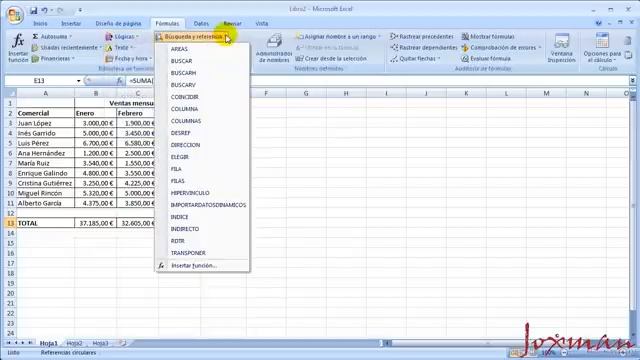The height and width of the screenshot is (360, 640).
Task: Open the Autosuma dropdown
Action: [x=52, y=37]
